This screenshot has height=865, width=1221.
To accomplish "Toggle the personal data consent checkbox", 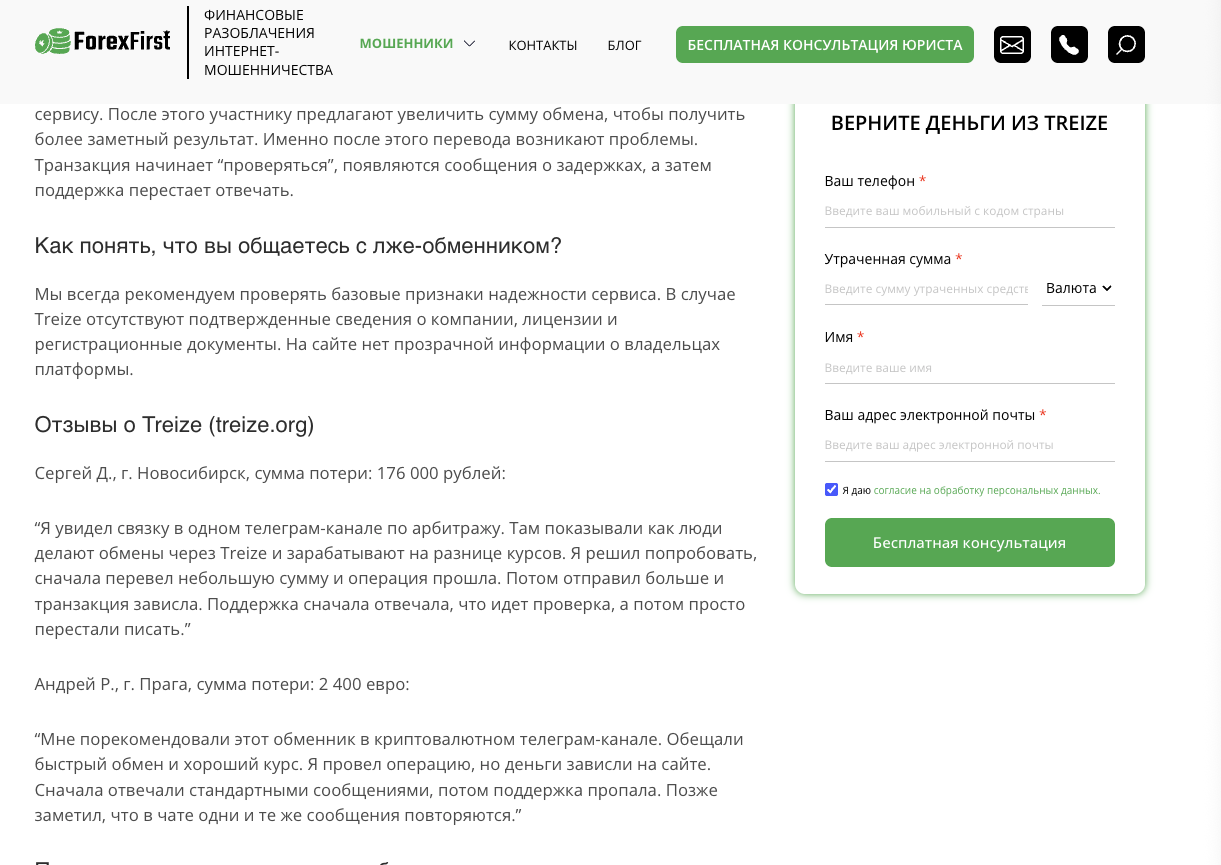I will pyautogui.click(x=831, y=490).
